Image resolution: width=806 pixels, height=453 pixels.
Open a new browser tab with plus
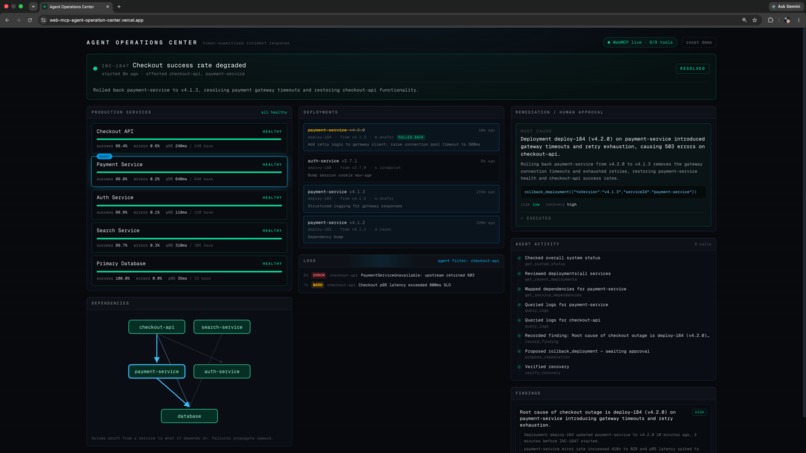[x=119, y=7]
